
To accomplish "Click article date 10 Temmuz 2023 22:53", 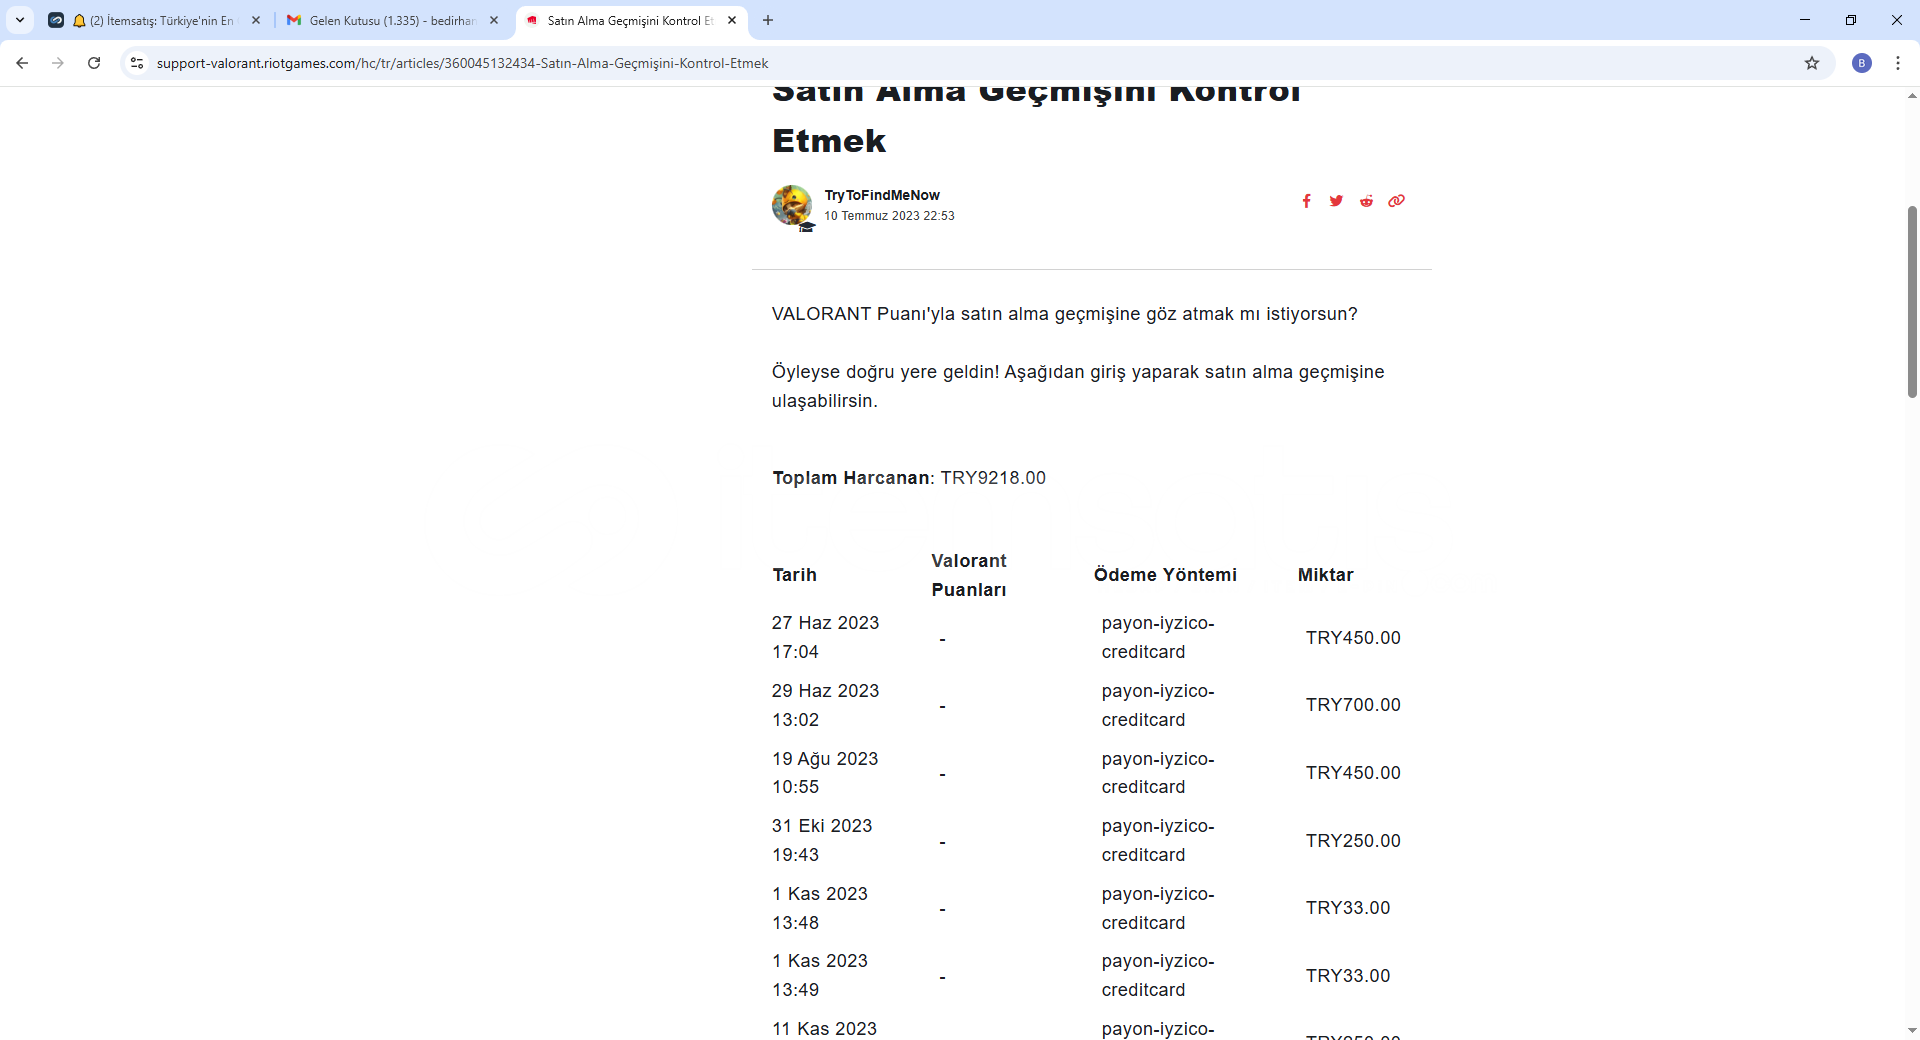I will (x=889, y=216).
